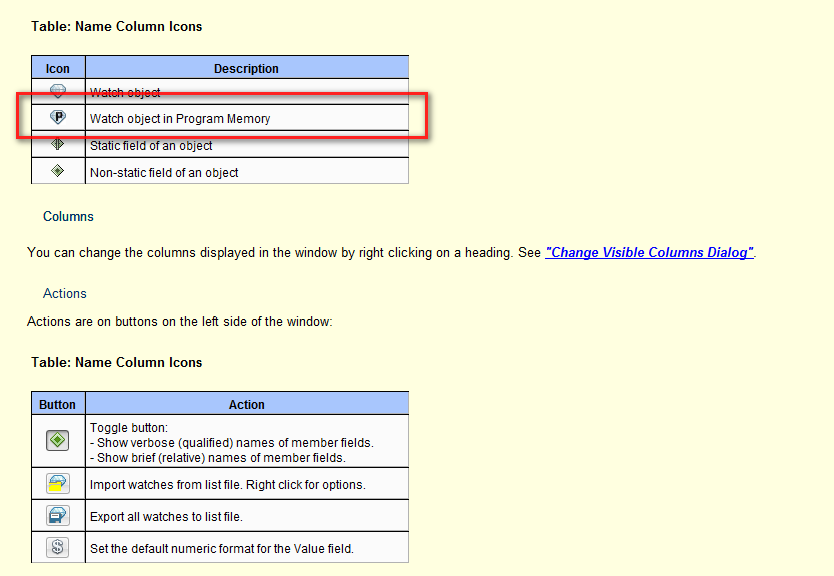
Task: Click the Static field half-filled diamond icon
Action: coord(57,144)
